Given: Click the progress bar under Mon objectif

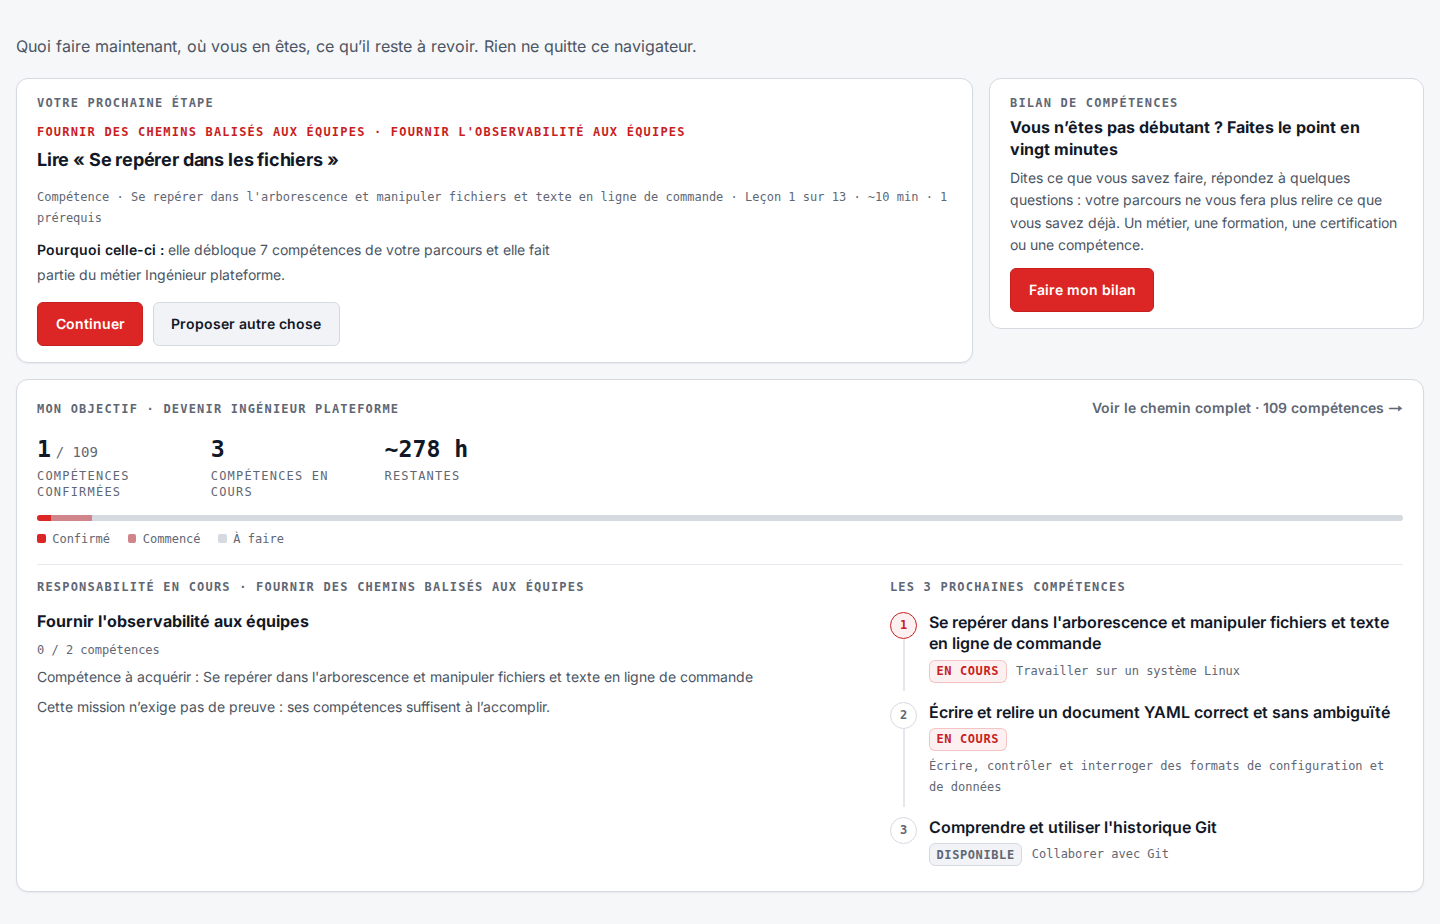Looking at the screenshot, I should pos(720,518).
